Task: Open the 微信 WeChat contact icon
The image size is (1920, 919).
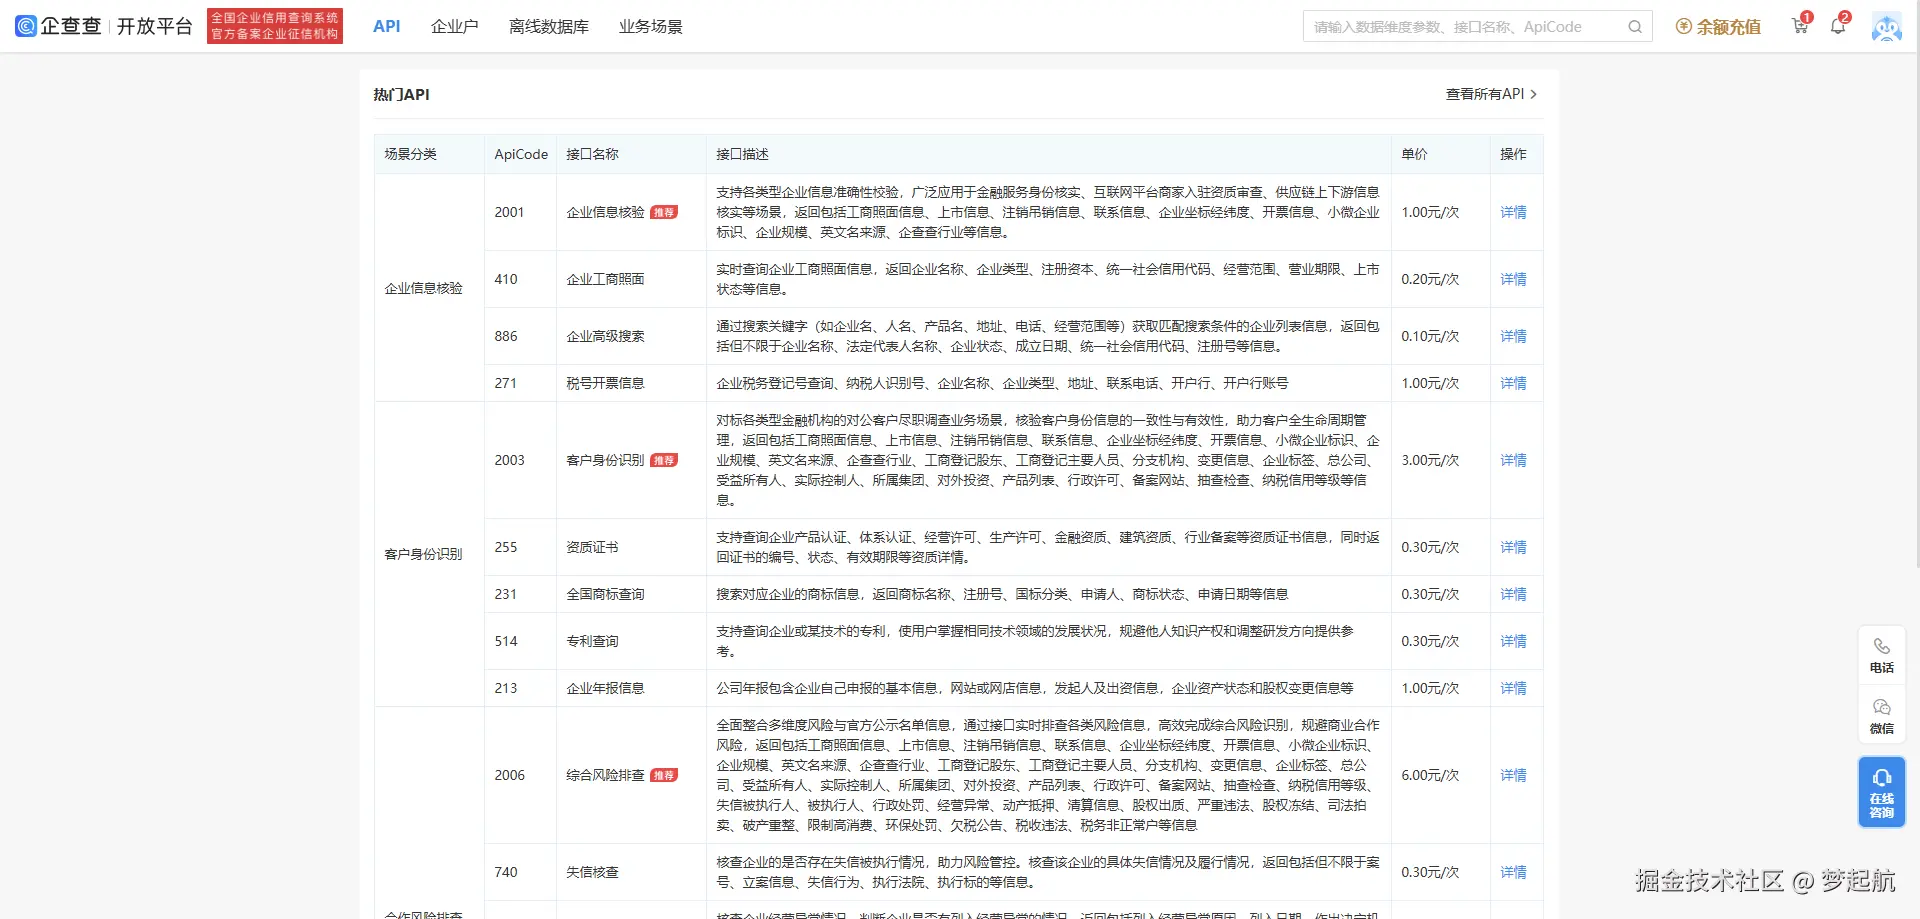Action: coord(1882,716)
